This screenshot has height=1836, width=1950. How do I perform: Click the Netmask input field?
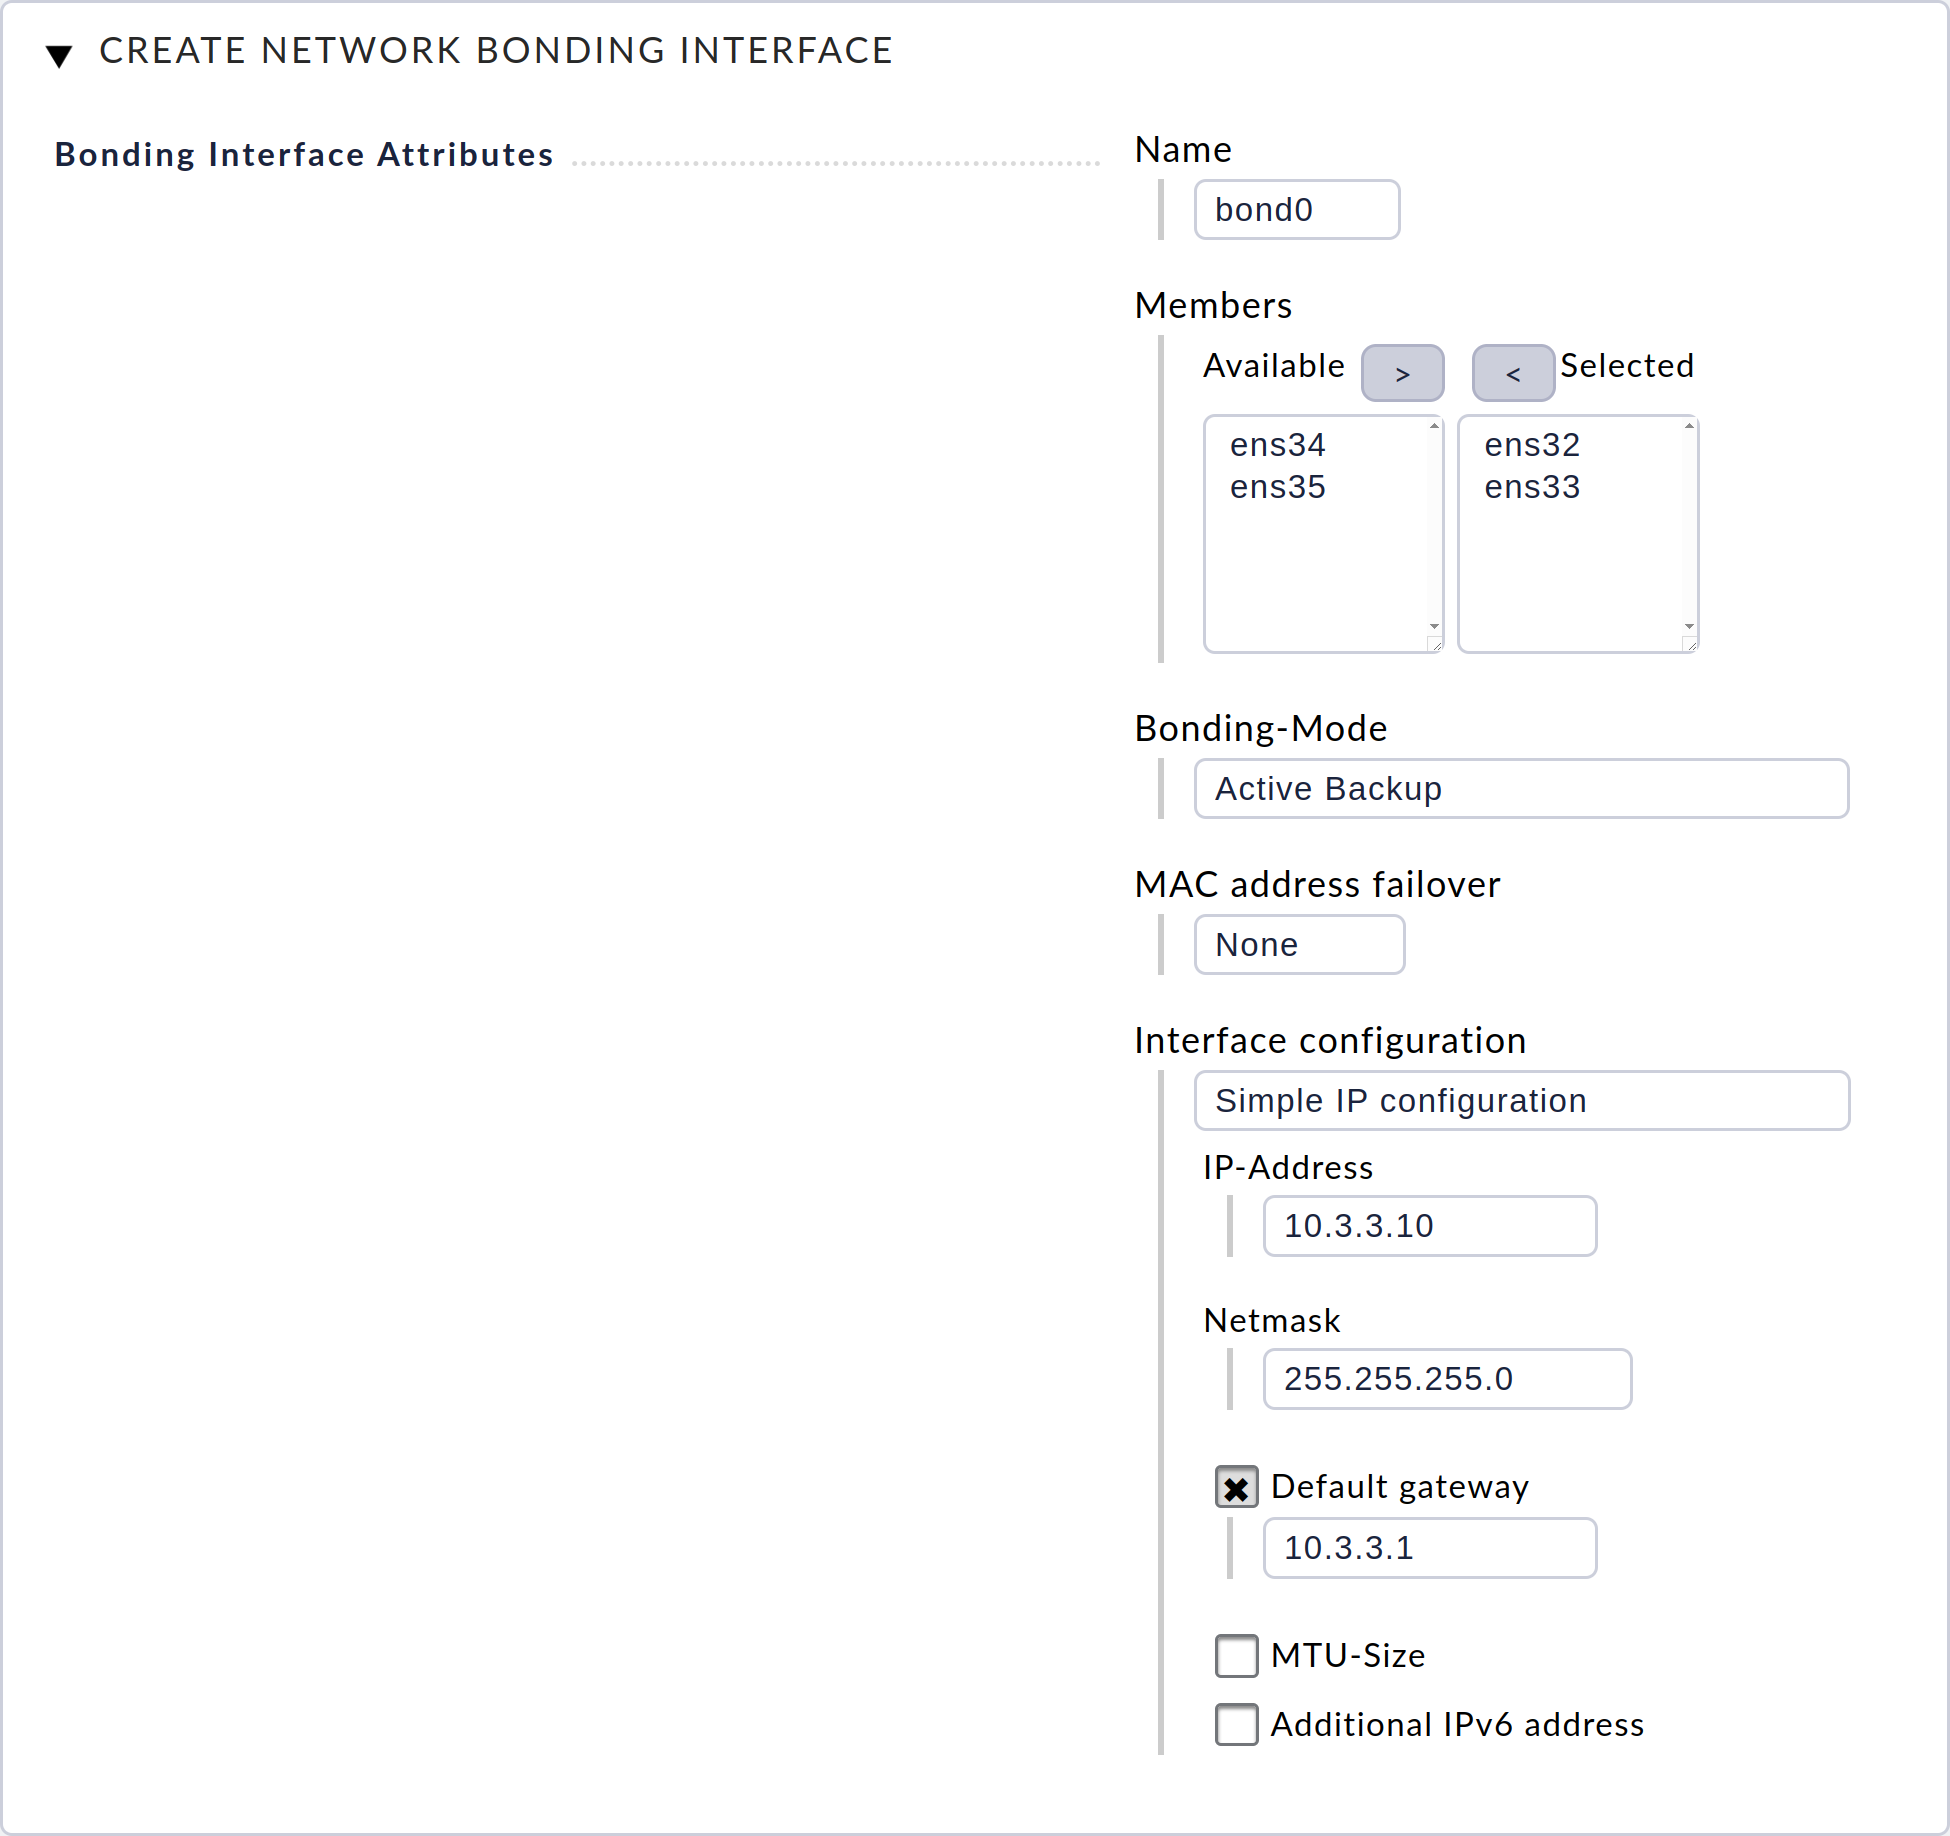pyautogui.click(x=1446, y=1379)
